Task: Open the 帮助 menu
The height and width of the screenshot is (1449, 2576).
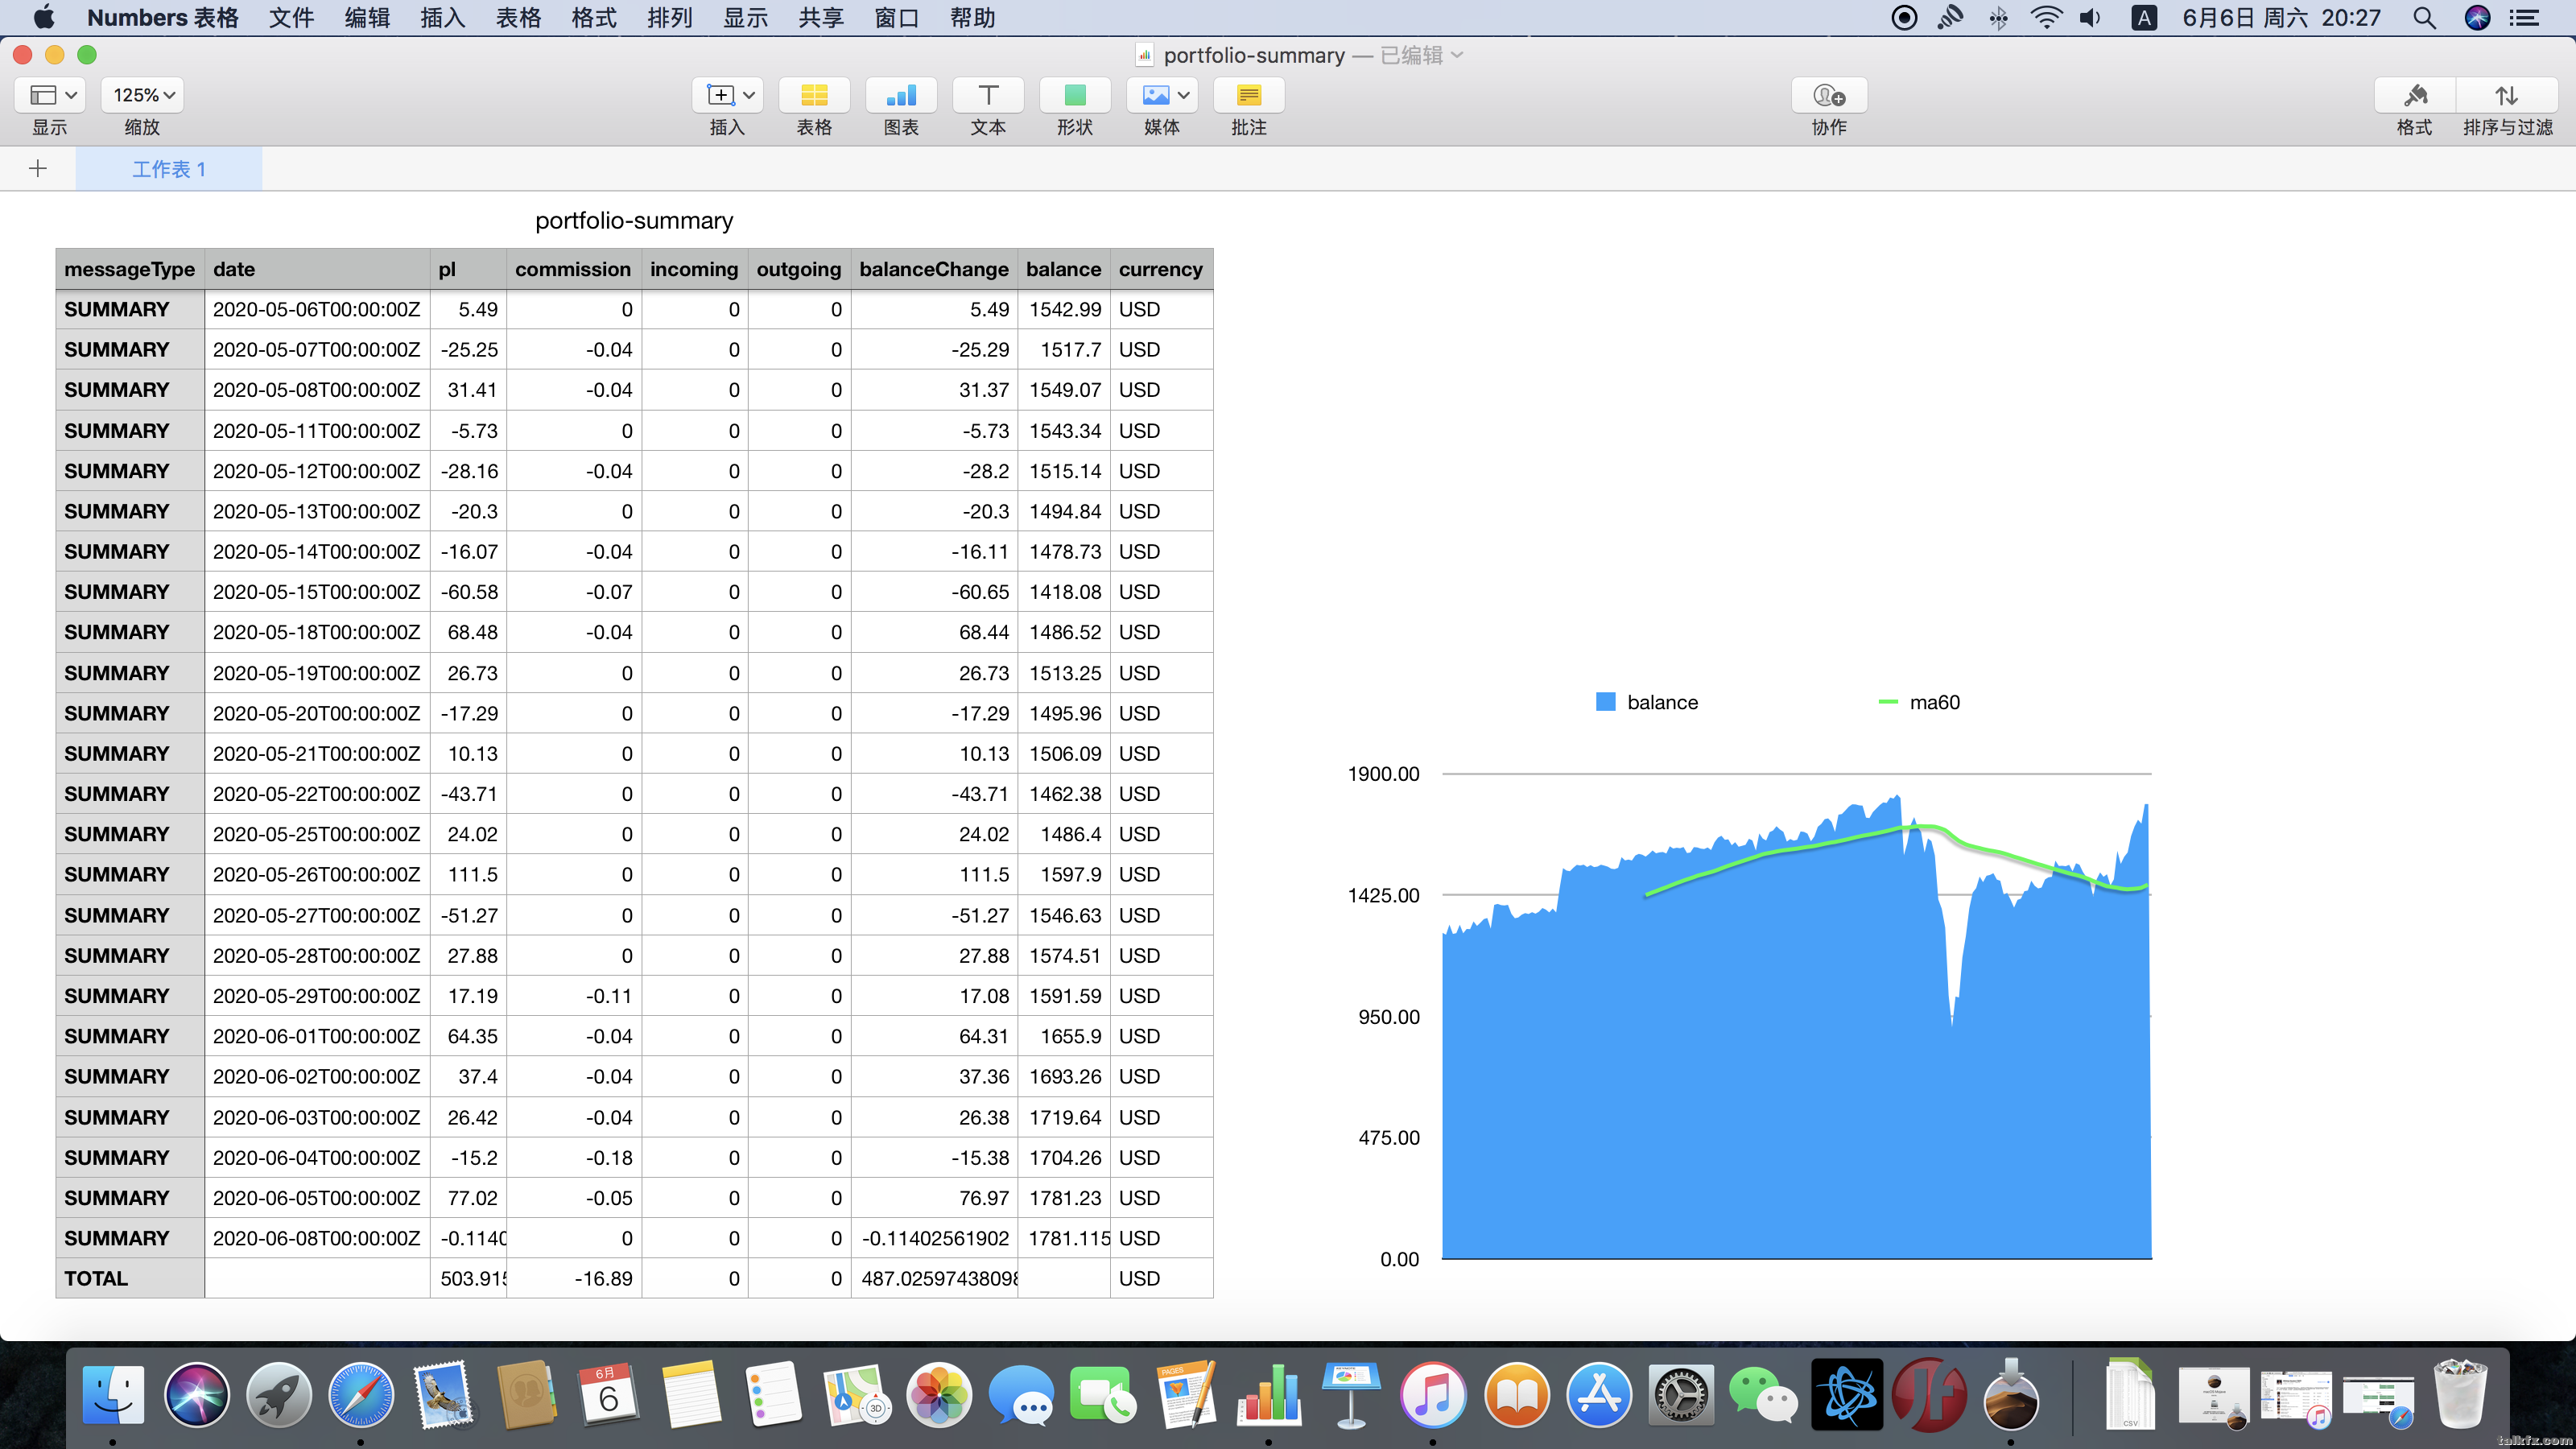Action: 972,17
